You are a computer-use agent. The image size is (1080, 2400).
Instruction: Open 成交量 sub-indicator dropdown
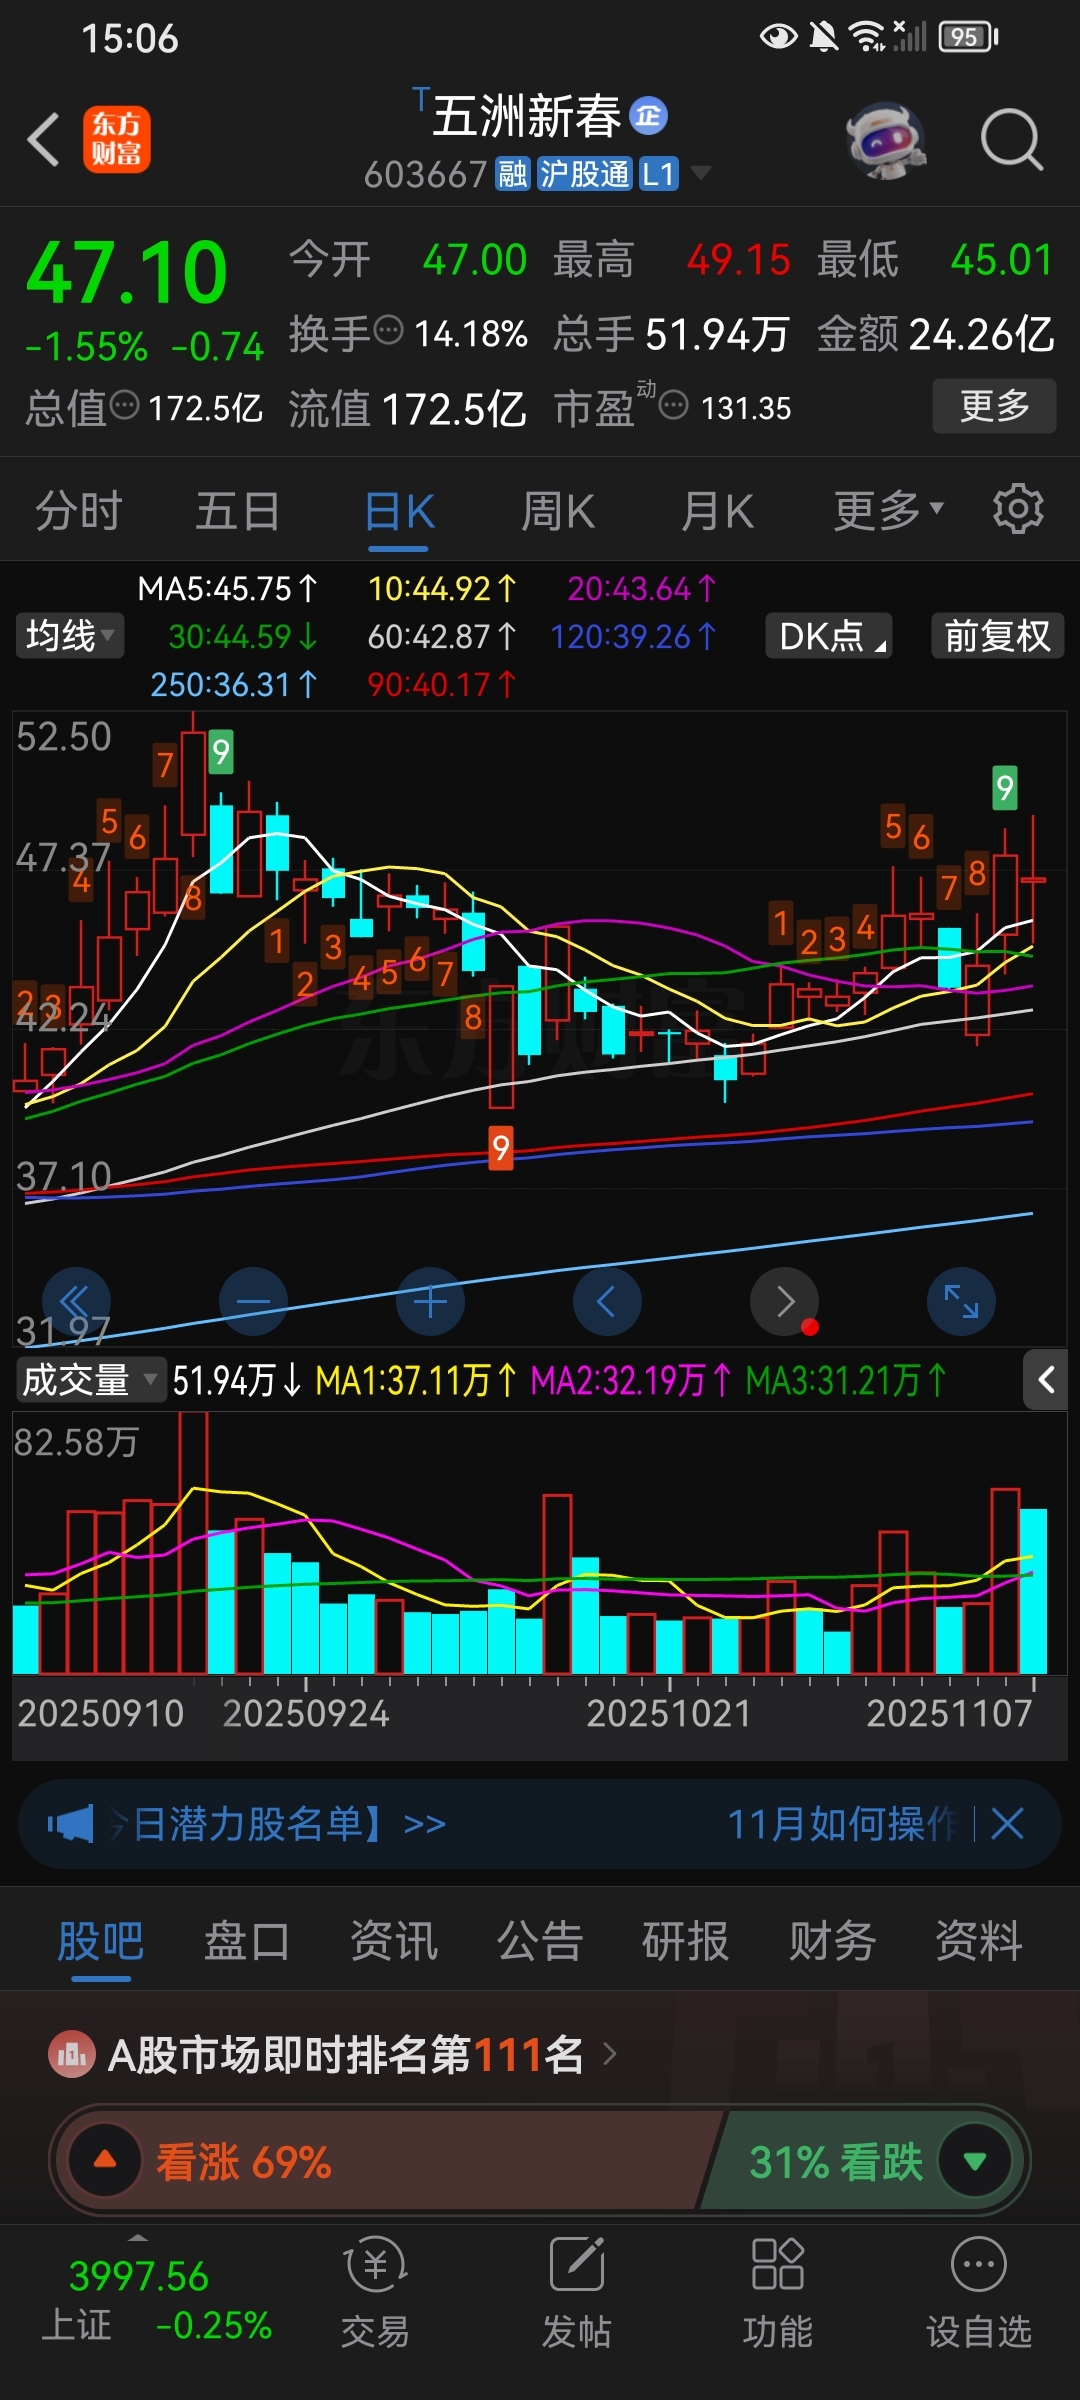point(90,1380)
